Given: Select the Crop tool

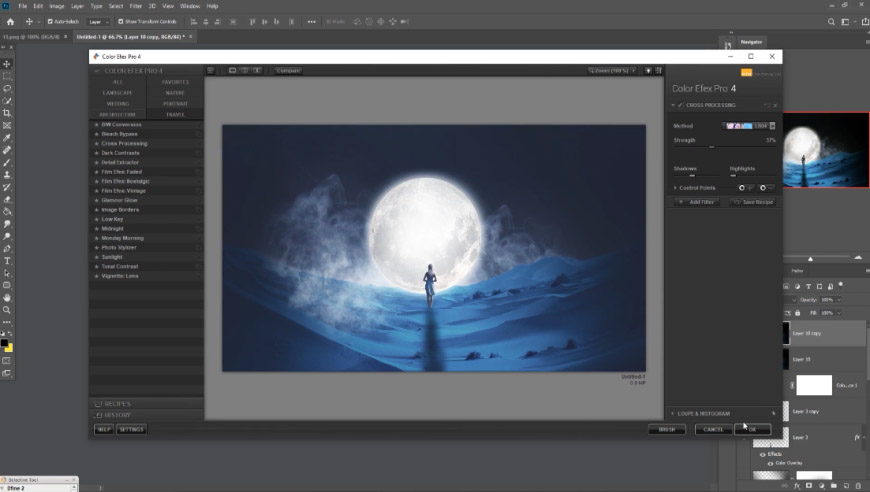Looking at the screenshot, I should point(7,113).
